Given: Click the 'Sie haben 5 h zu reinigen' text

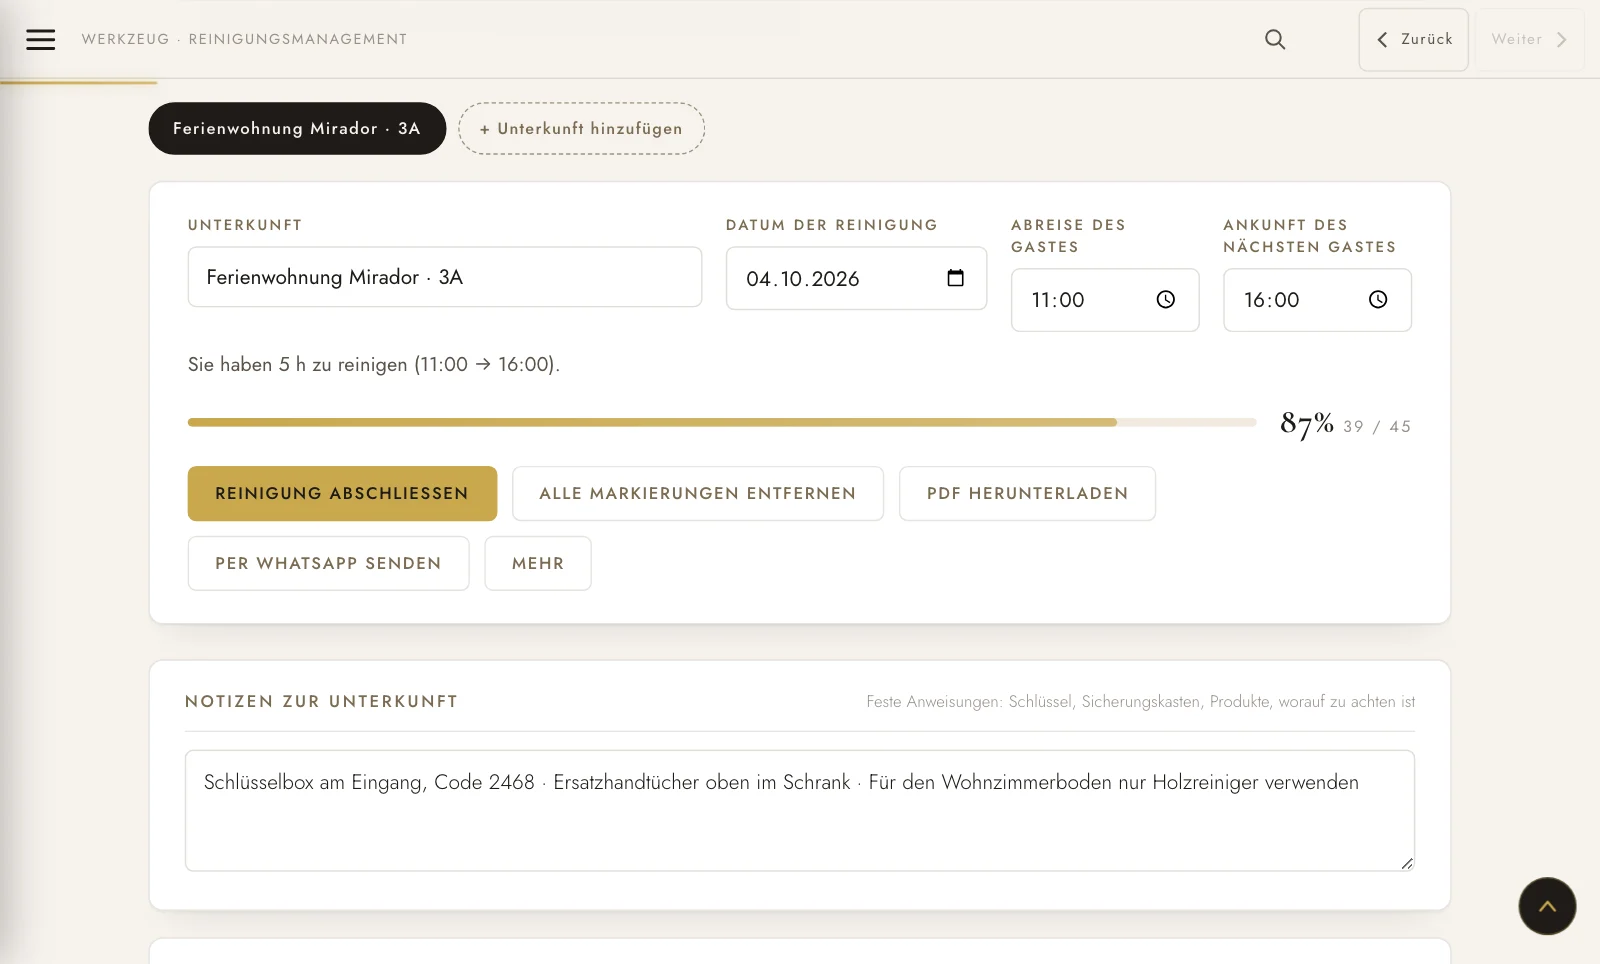Looking at the screenshot, I should pyautogui.click(x=374, y=365).
